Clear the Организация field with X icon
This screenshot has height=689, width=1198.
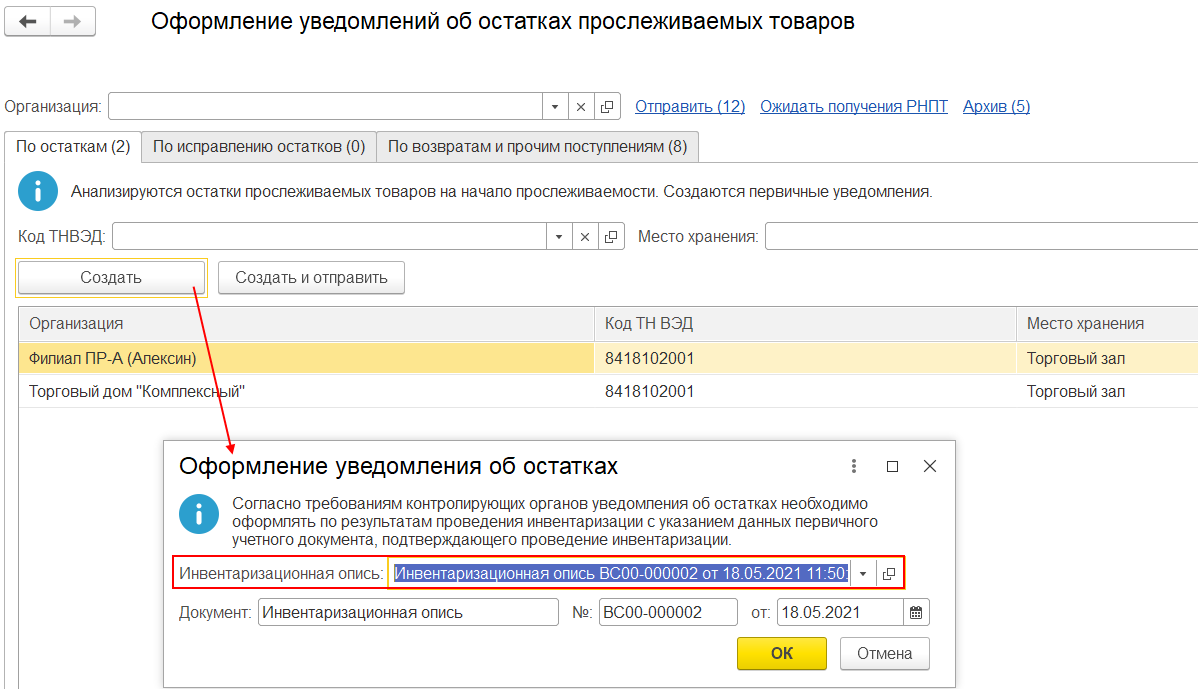point(582,107)
